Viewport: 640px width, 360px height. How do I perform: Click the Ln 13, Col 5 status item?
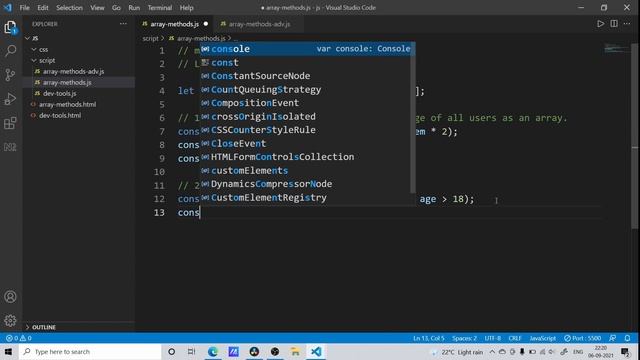coord(428,338)
